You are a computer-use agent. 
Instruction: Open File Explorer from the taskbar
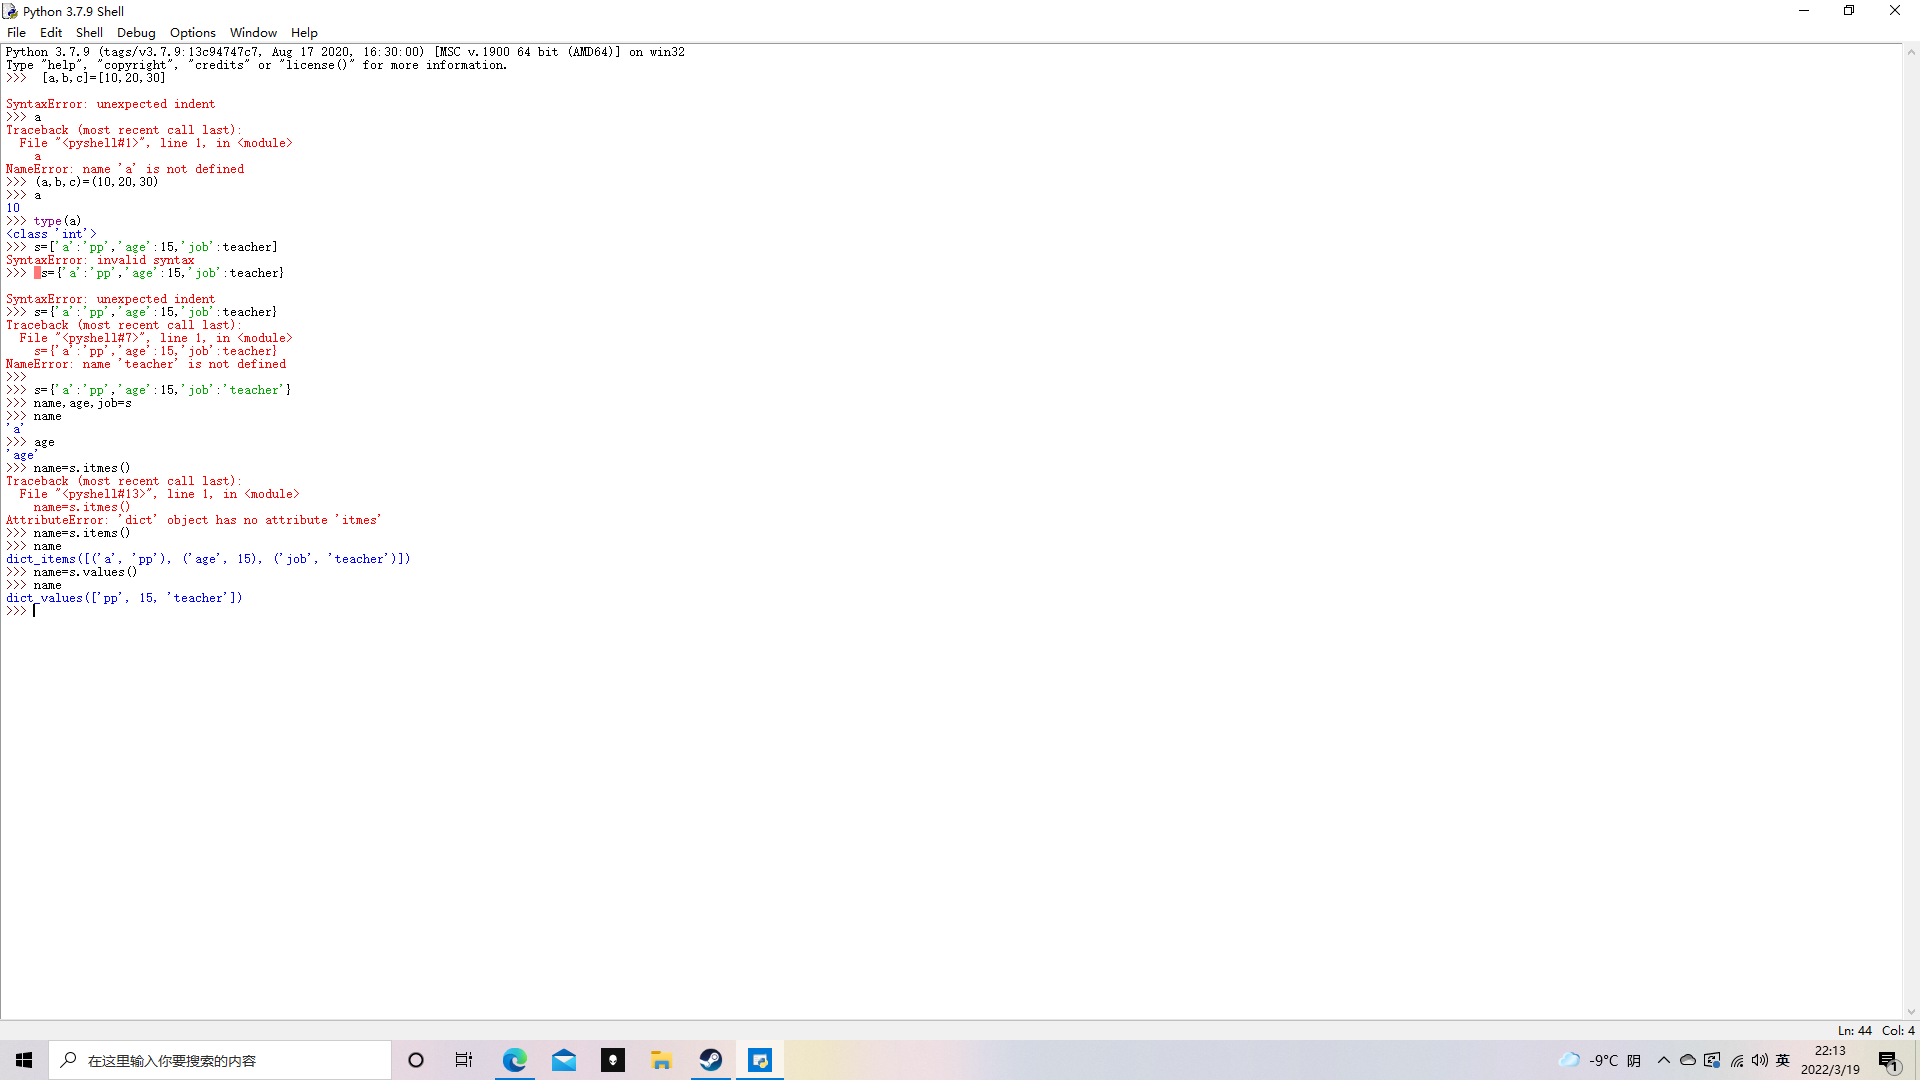click(x=661, y=1060)
